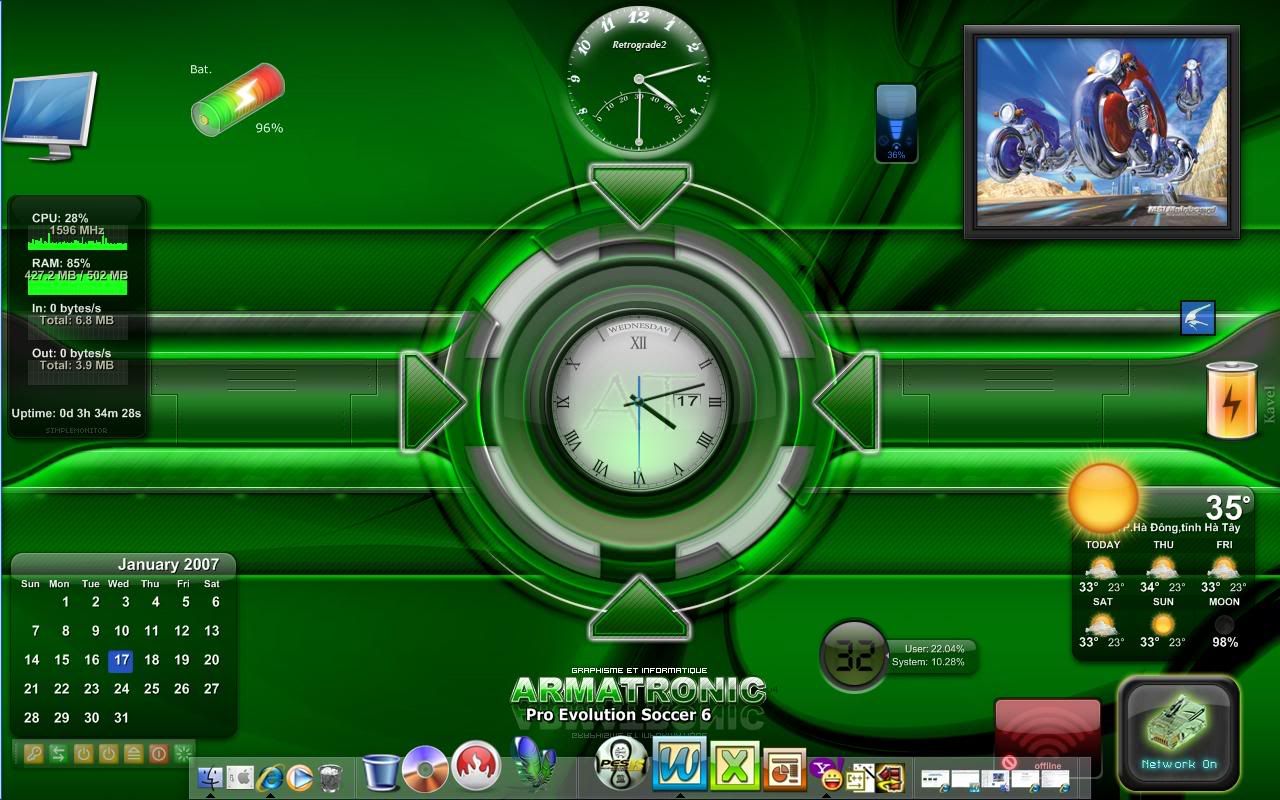The width and height of the screenshot is (1280, 800).
Task: Open the motorcycle wallpaper picture frame
Action: point(1101,131)
